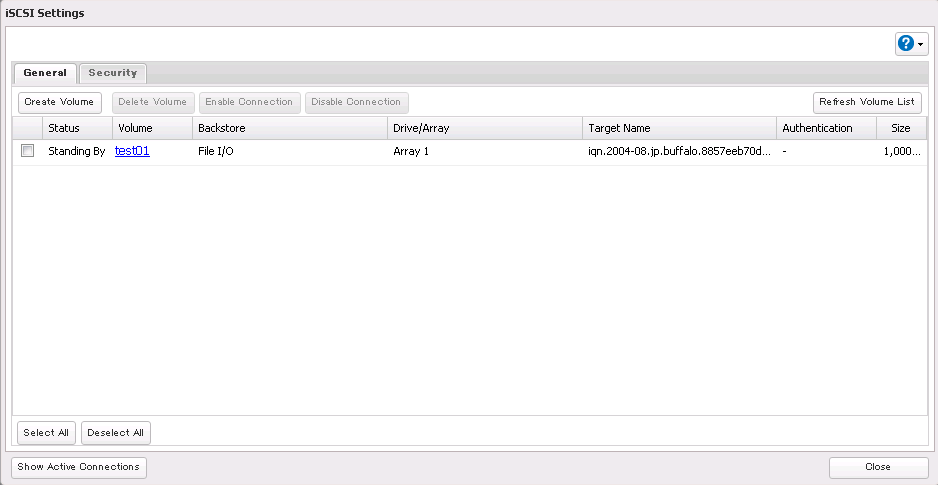This screenshot has height=485, width=938.
Task: Expand the help menu dropdown arrow
Action: coord(920,44)
